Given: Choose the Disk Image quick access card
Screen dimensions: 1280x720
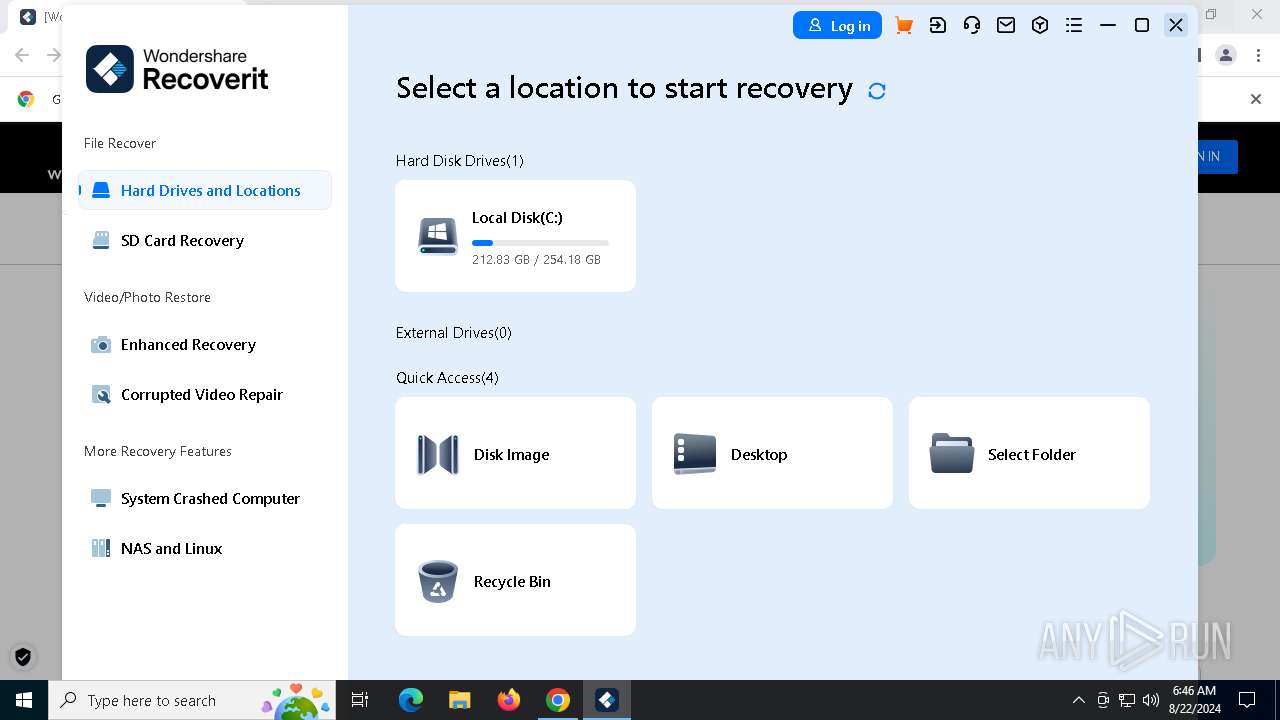Looking at the screenshot, I should pos(515,453).
